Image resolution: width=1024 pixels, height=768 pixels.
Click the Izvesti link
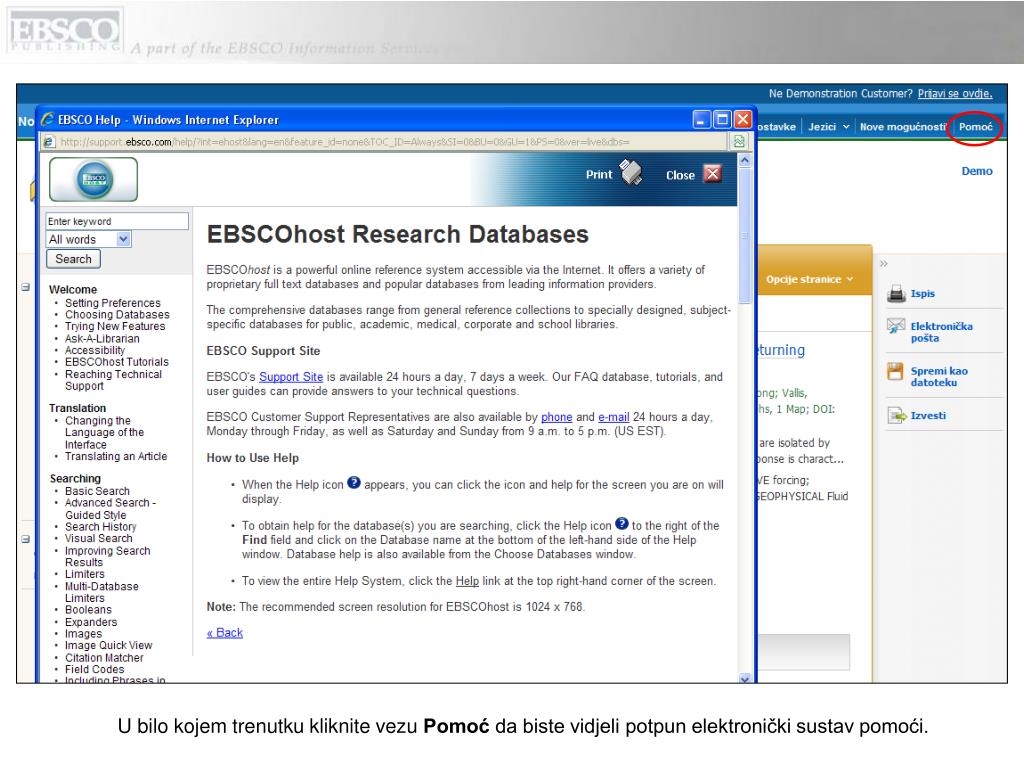(928, 415)
